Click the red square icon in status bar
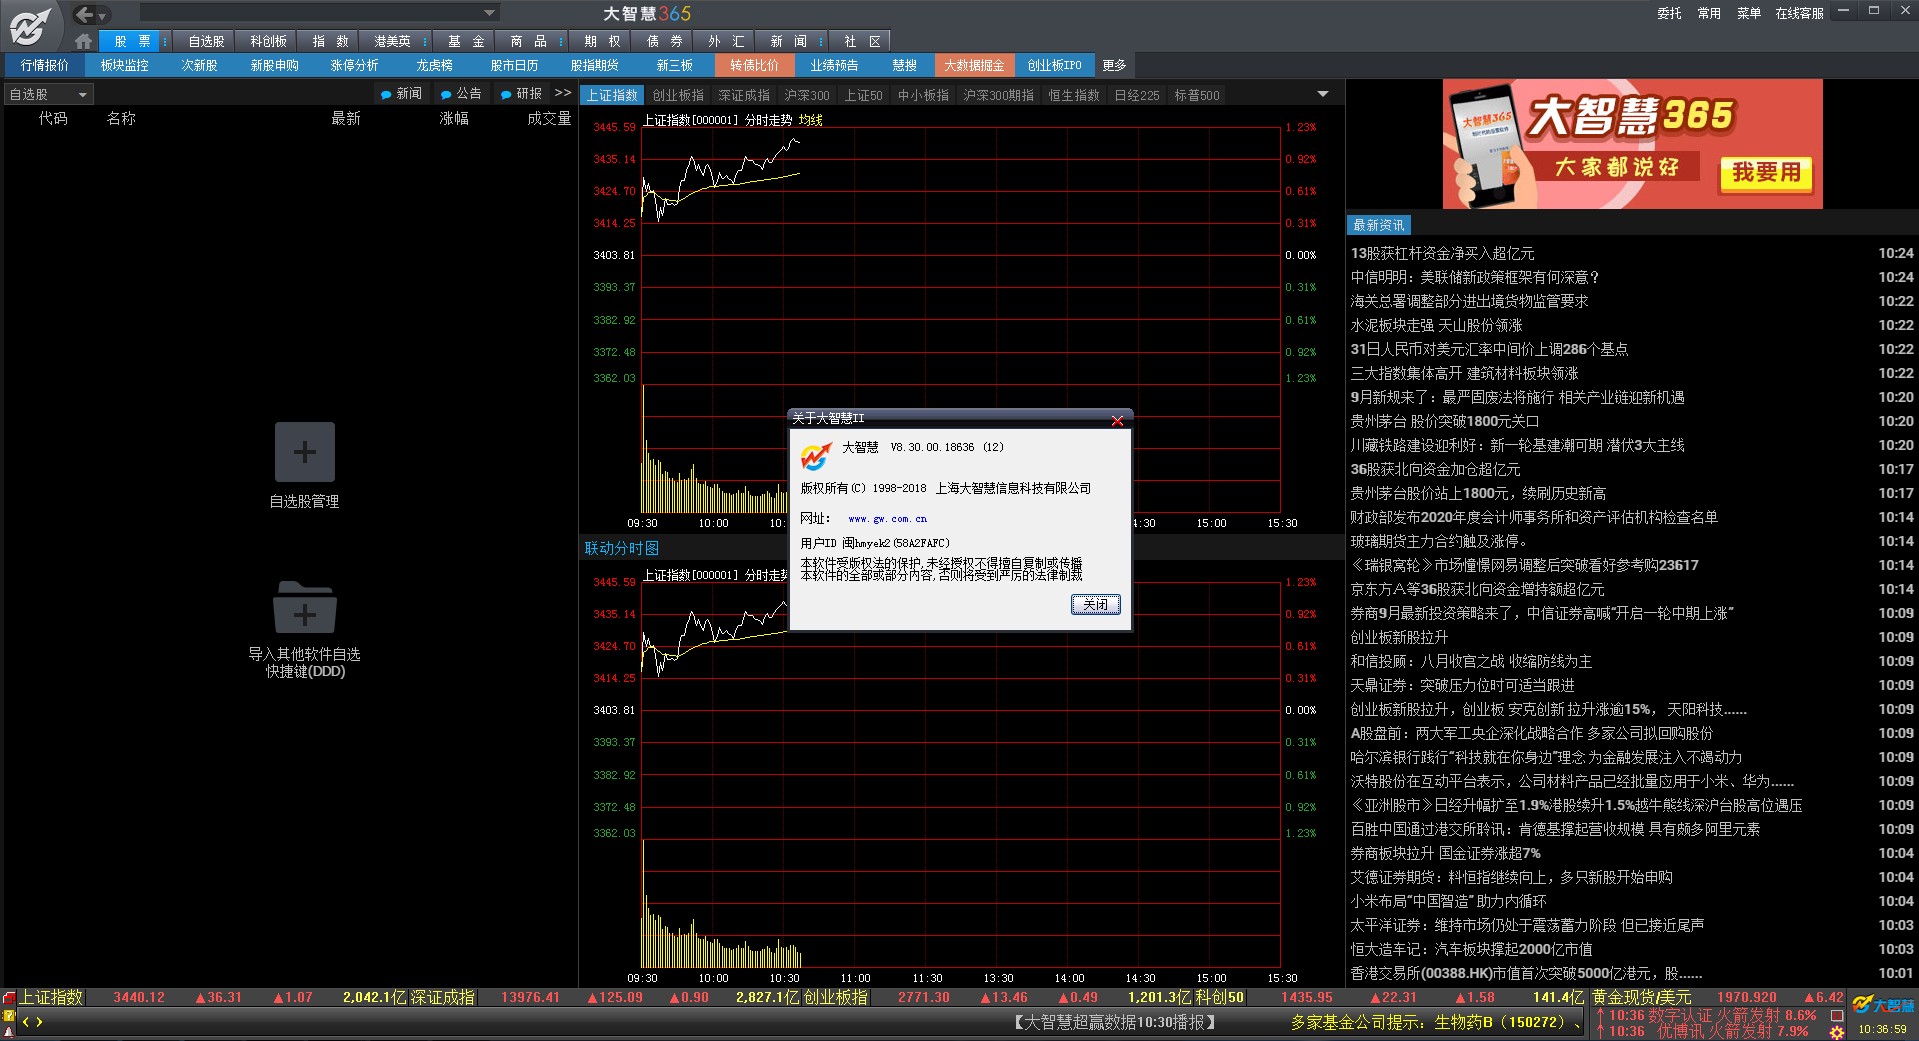The width and height of the screenshot is (1919, 1041). 1837,1015
